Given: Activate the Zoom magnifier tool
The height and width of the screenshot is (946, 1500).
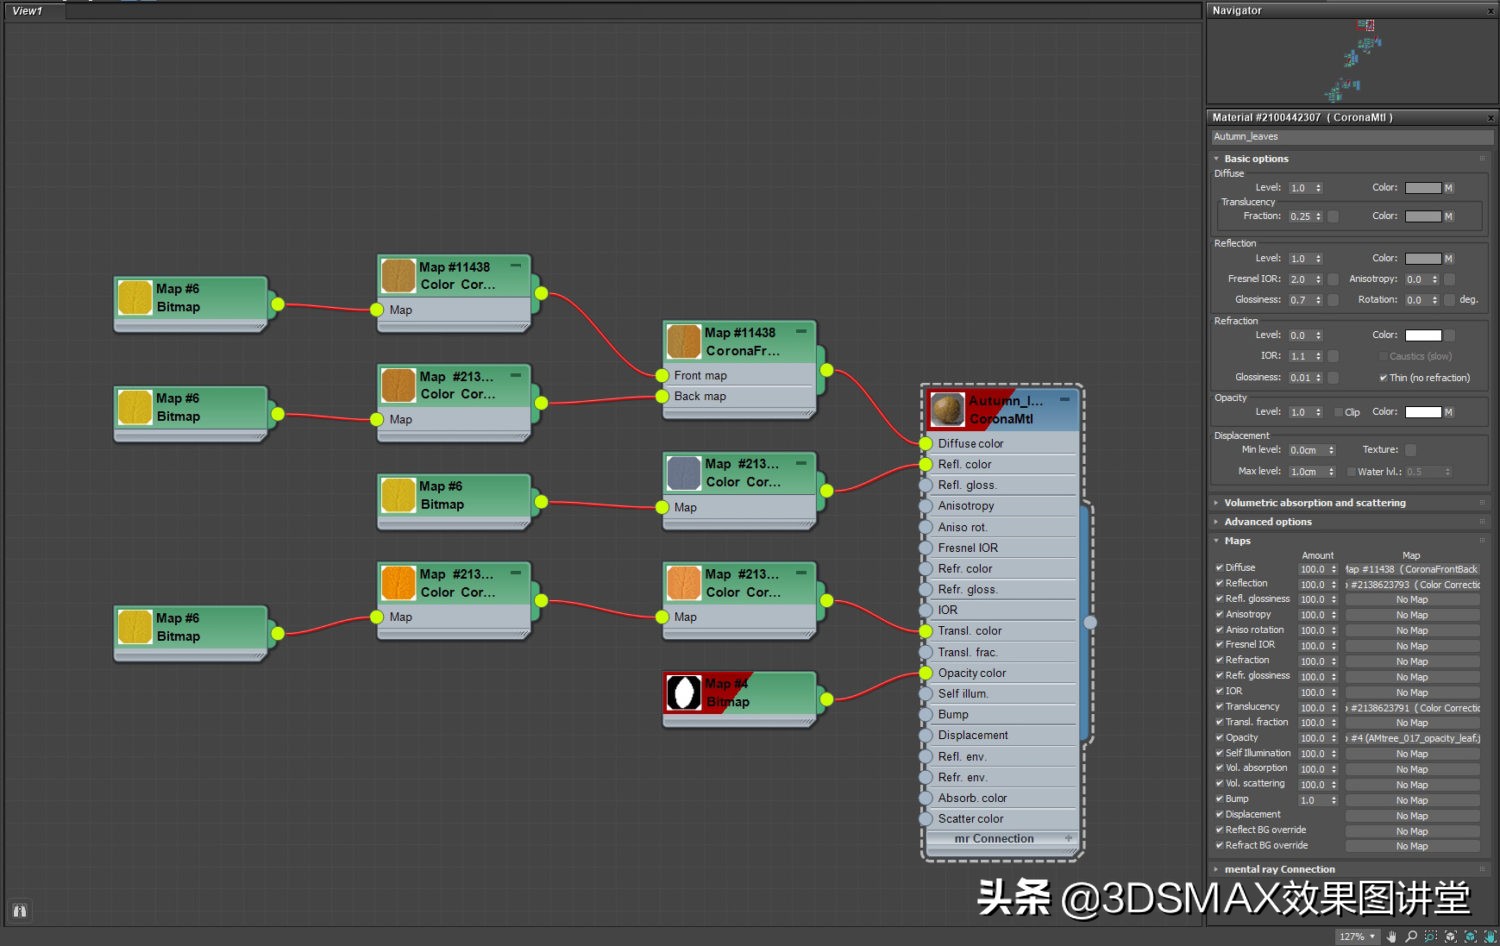Looking at the screenshot, I should click(1411, 937).
